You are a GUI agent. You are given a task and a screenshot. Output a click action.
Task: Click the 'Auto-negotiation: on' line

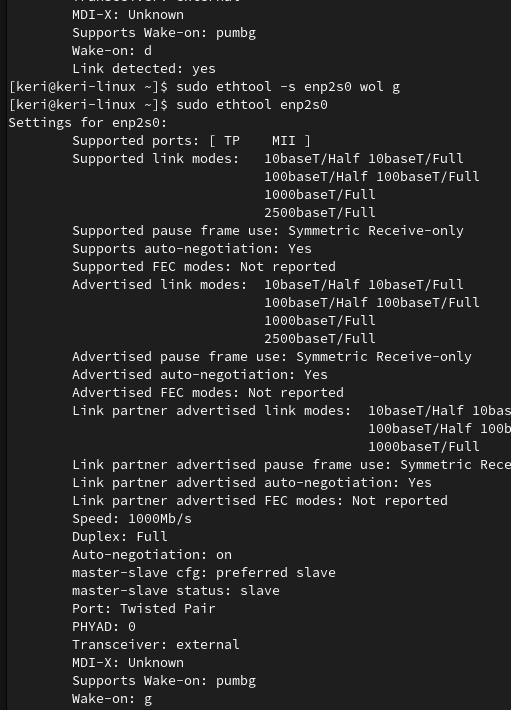coord(152,555)
